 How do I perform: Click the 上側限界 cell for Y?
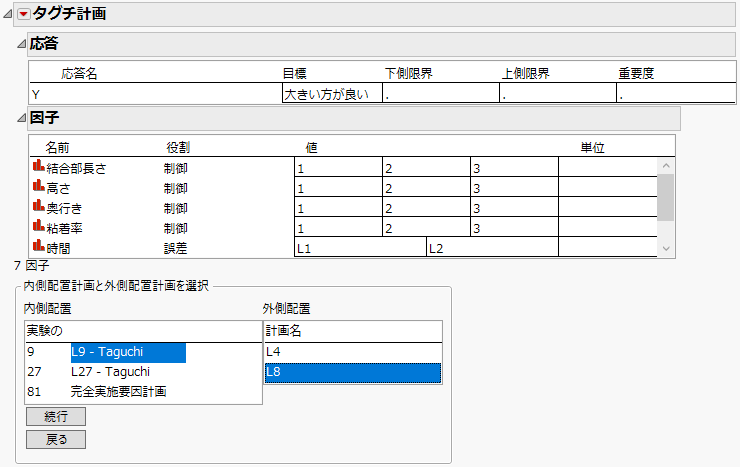point(558,94)
